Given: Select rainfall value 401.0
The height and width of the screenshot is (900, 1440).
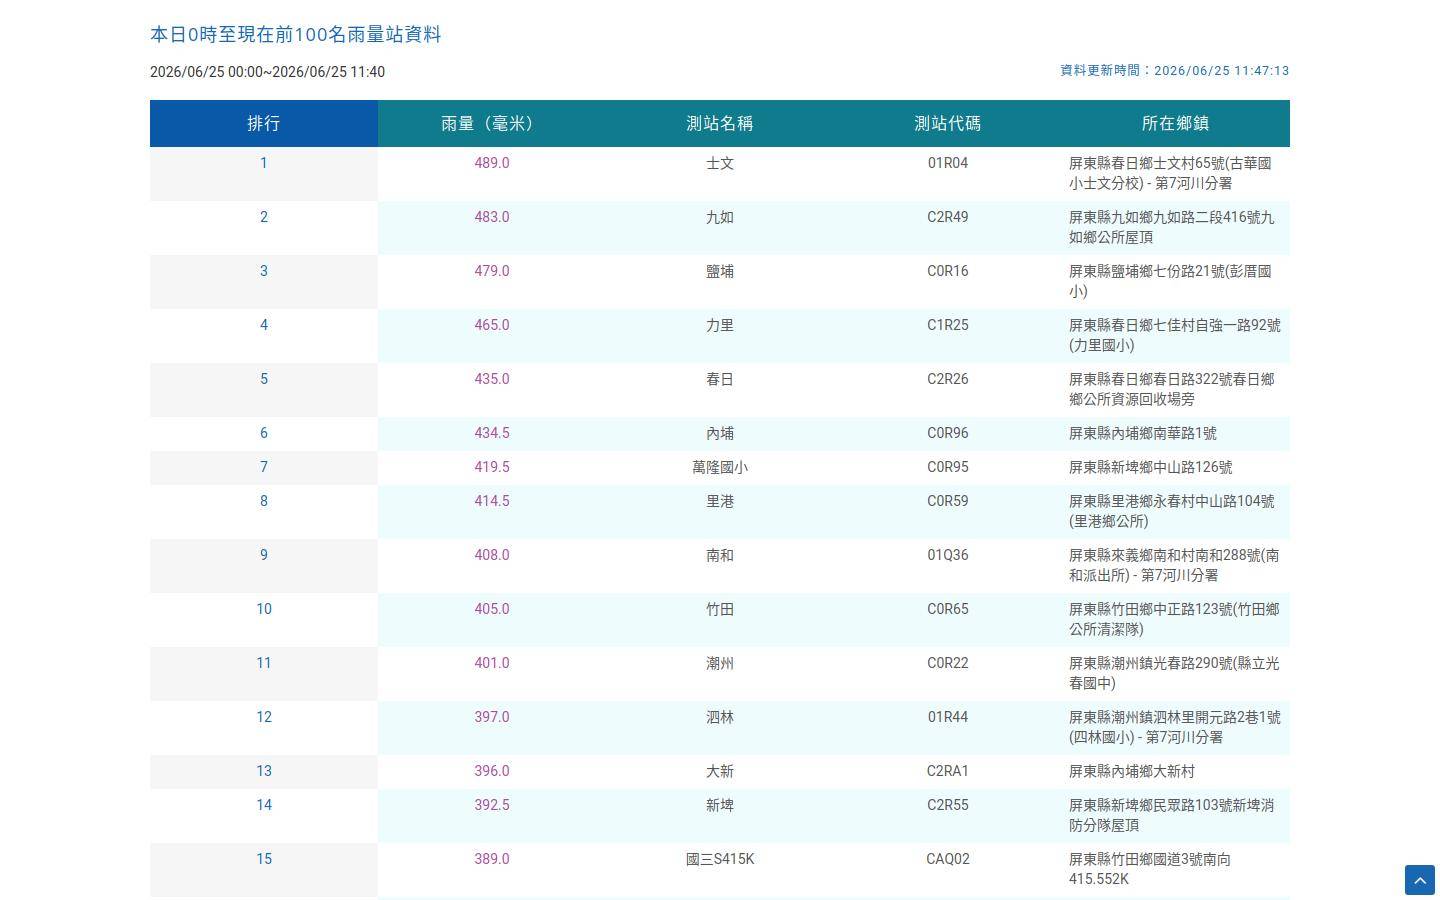Looking at the screenshot, I should 492,663.
